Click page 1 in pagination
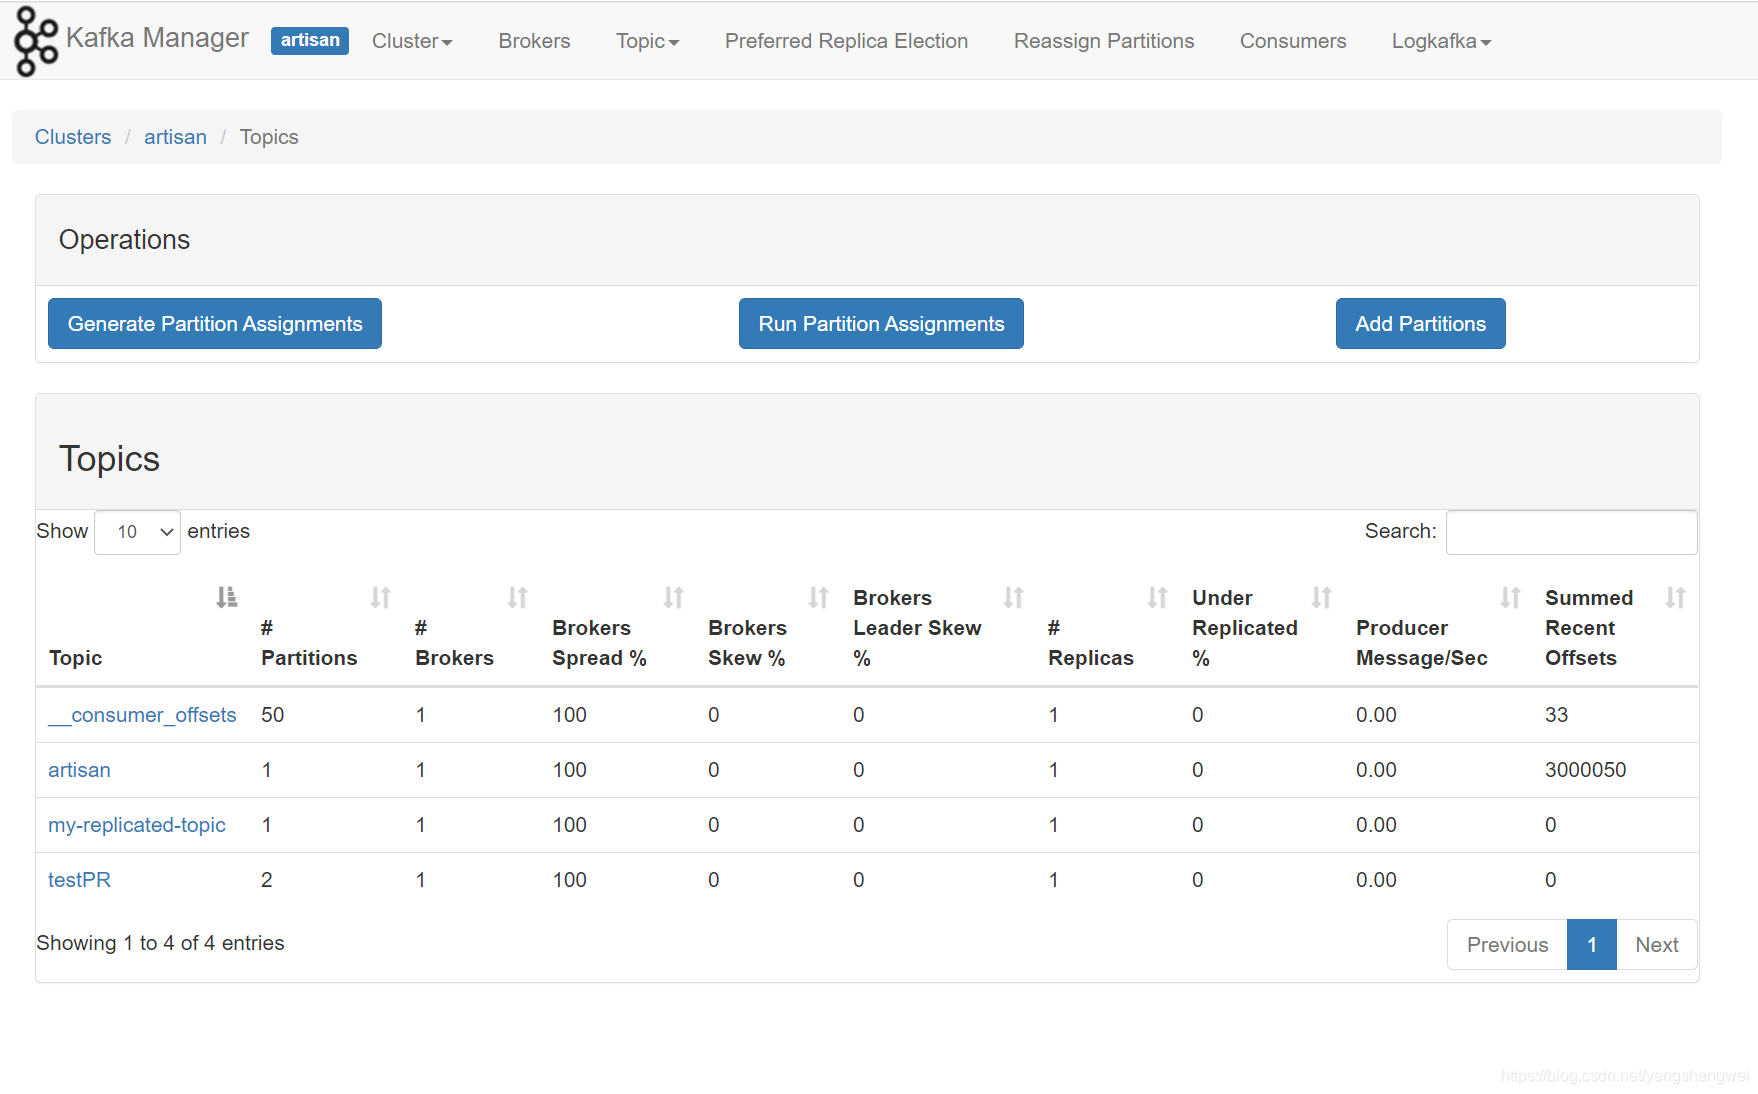This screenshot has height=1094, width=1758. 1592,944
